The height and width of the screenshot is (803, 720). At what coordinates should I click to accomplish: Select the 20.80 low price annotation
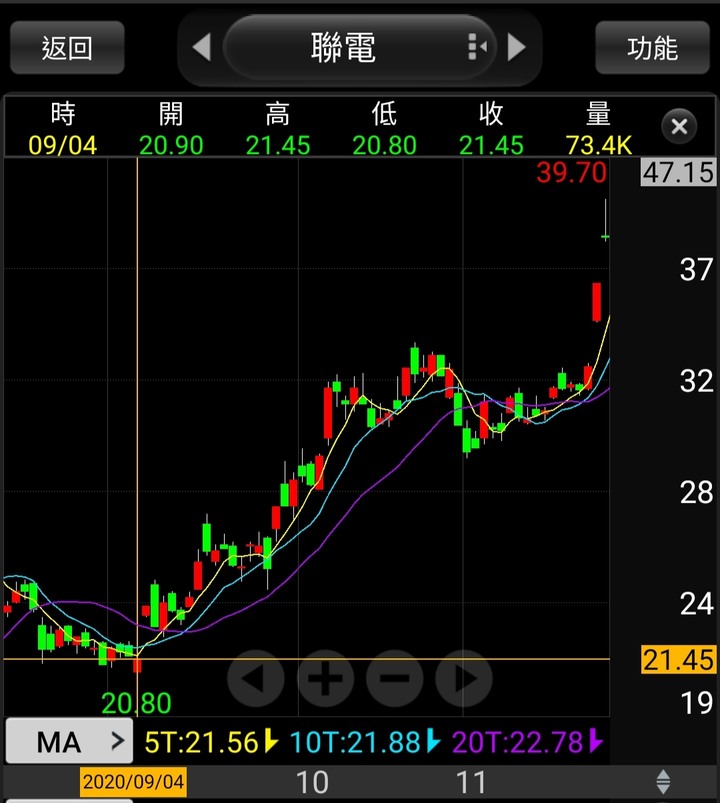coord(136,703)
